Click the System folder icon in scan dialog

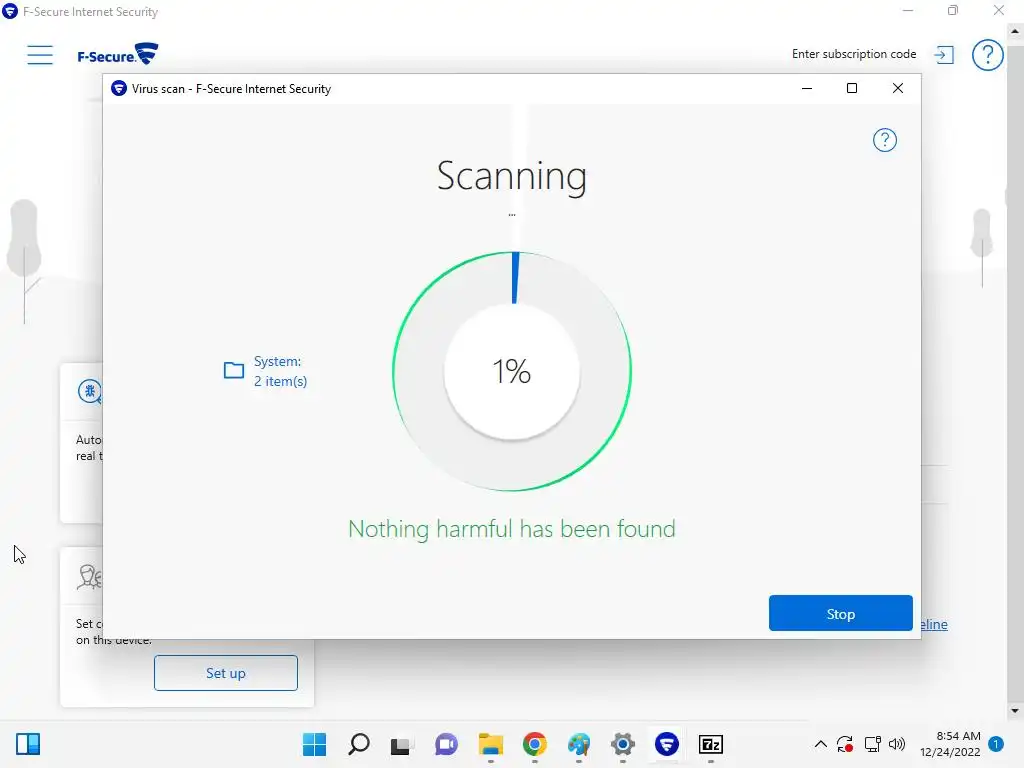234,370
